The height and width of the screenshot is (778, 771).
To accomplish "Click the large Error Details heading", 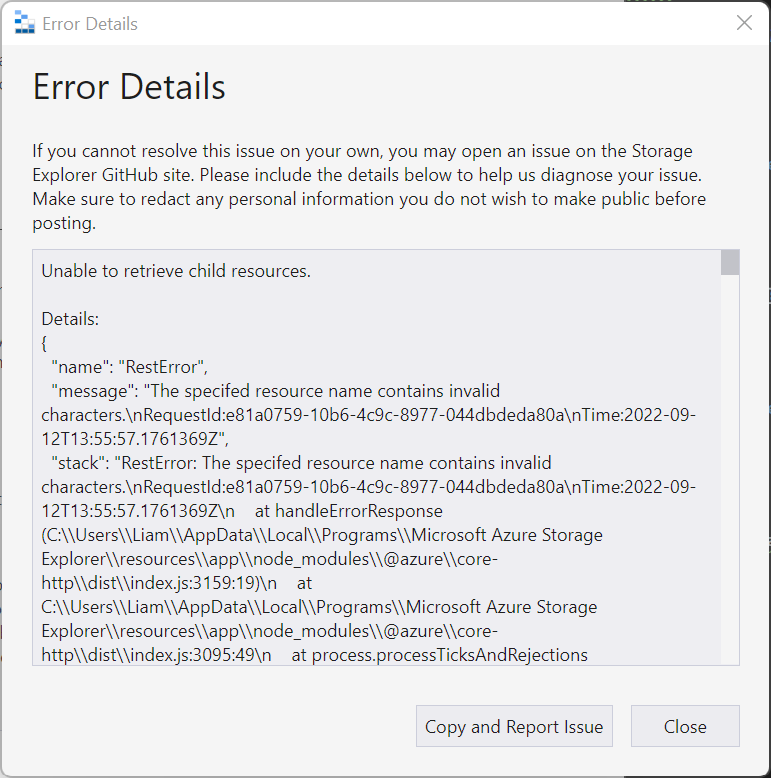I will click(x=129, y=87).
